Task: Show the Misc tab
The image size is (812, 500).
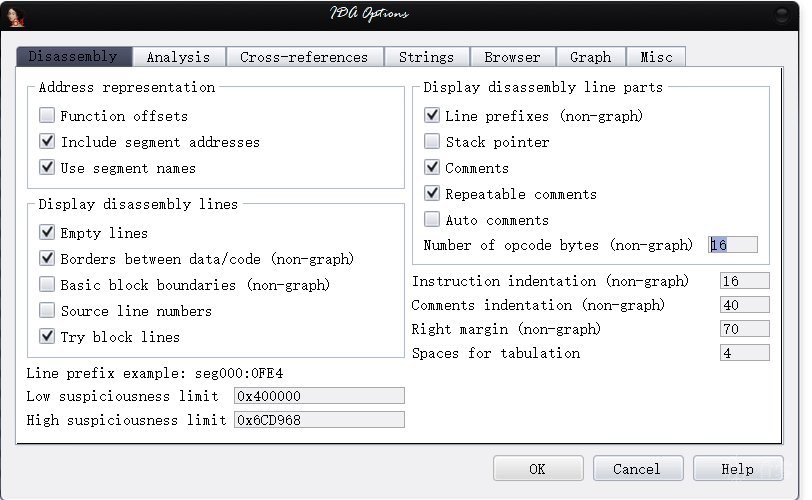Action: pos(657,58)
